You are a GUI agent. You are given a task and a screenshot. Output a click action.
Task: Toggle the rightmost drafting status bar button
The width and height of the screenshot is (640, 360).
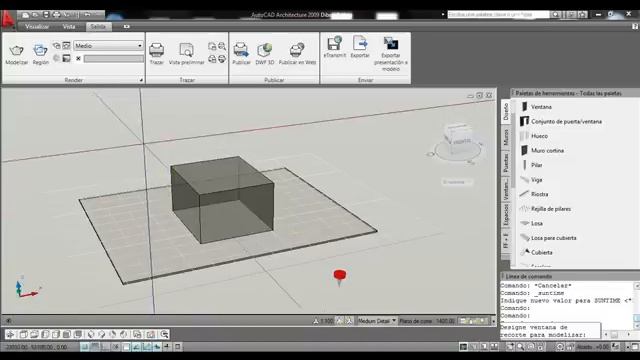click(178, 347)
